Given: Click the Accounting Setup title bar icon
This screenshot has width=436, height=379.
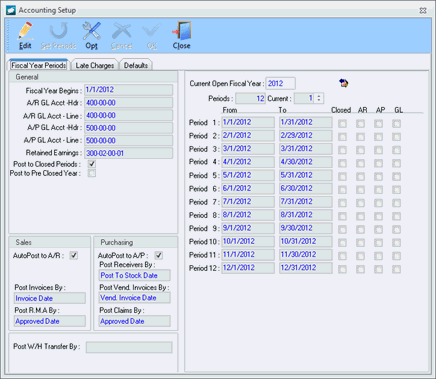Looking at the screenshot, I should [x=11, y=10].
